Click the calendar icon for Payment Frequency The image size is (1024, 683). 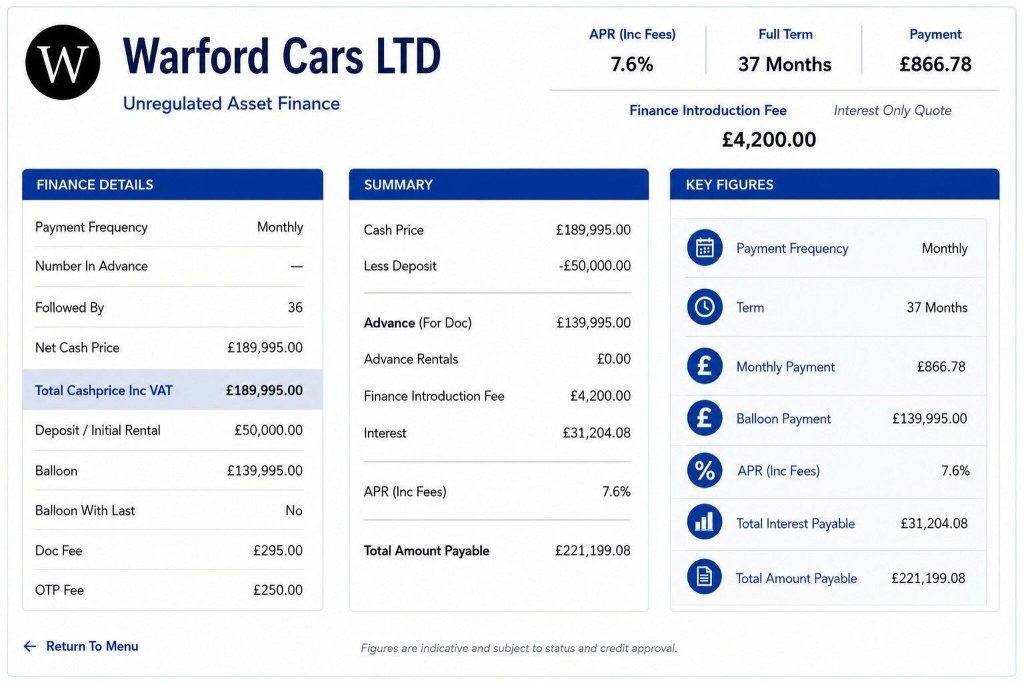tap(704, 248)
